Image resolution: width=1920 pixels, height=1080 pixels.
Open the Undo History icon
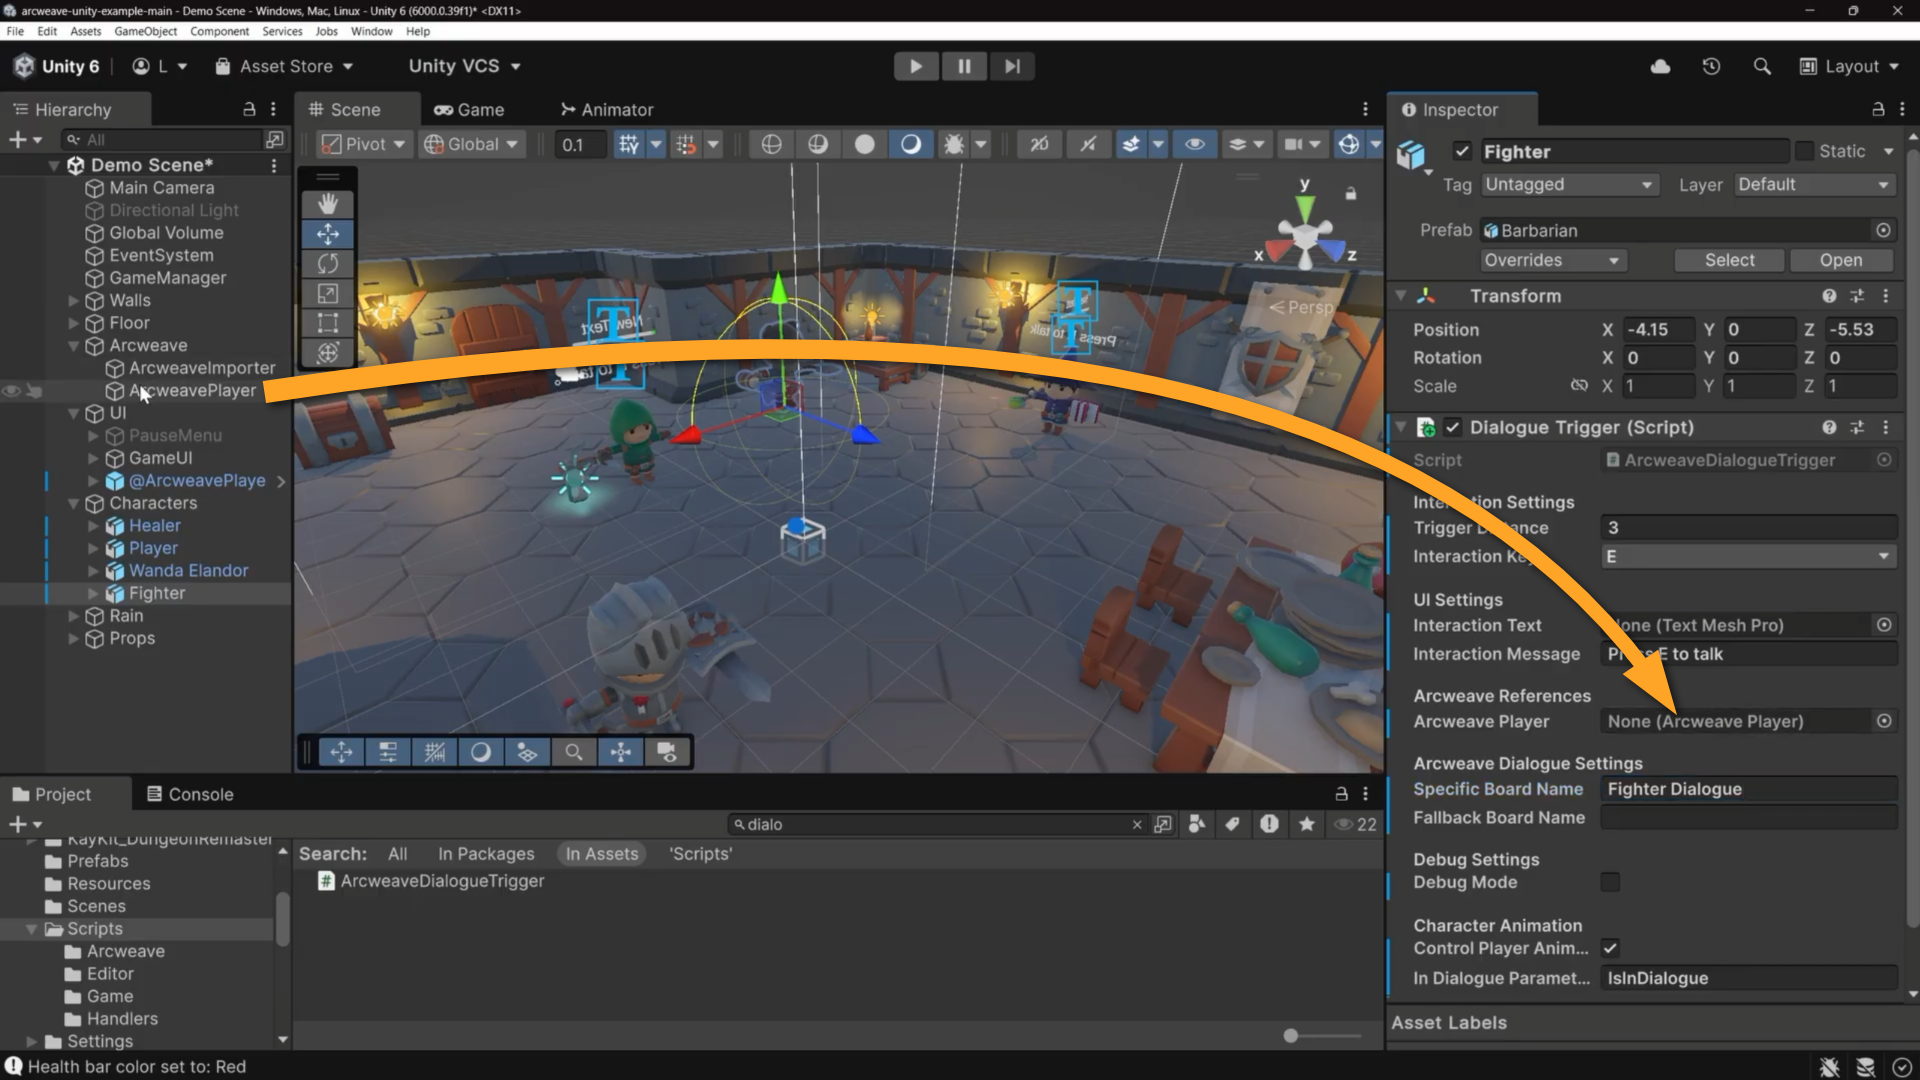pyautogui.click(x=1711, y=66)
